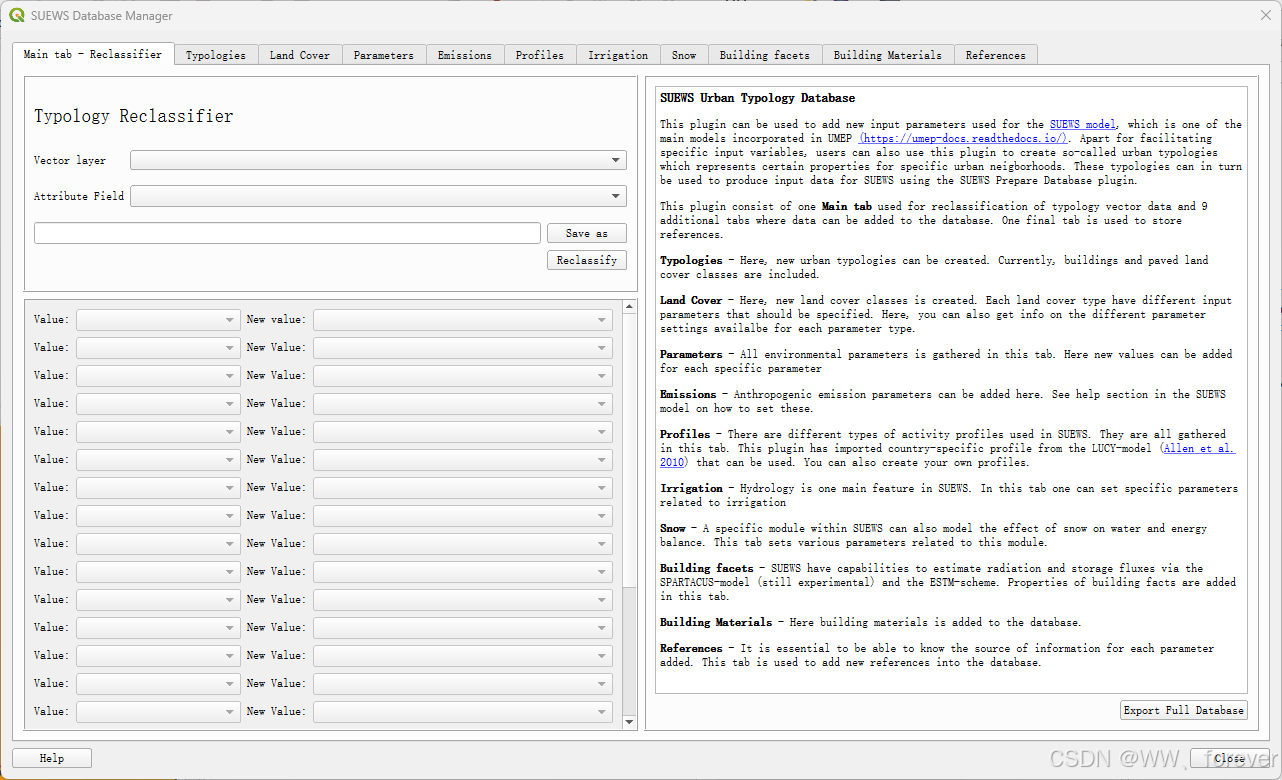Follow the SUEWS model hyperlink

point(1083,125)
